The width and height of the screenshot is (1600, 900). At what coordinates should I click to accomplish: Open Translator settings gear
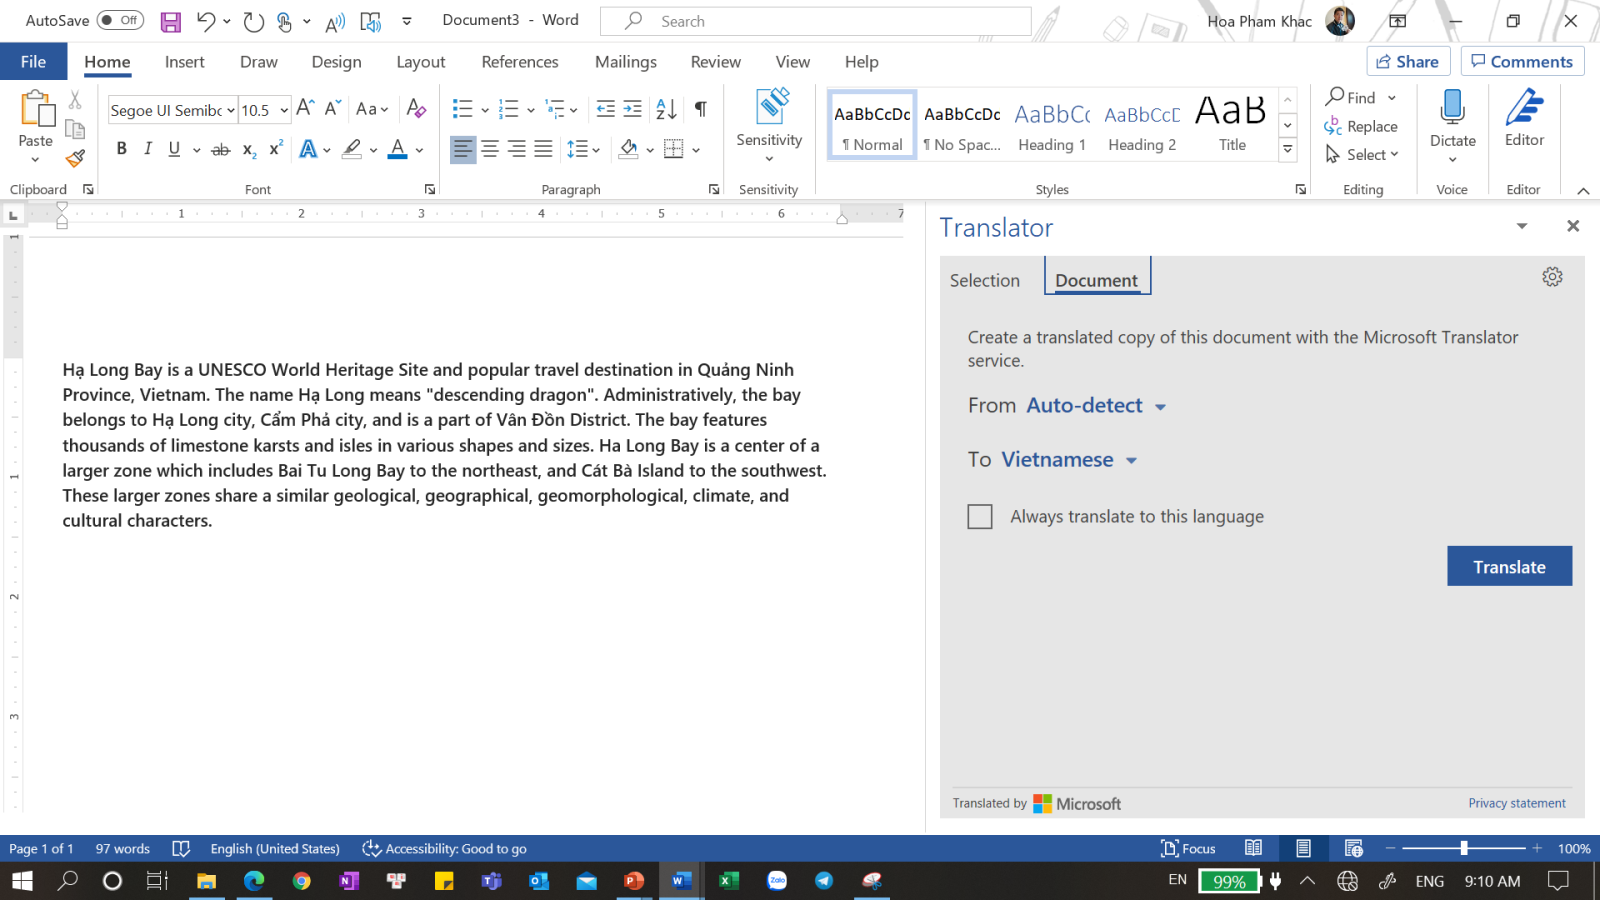(1552, 277)
